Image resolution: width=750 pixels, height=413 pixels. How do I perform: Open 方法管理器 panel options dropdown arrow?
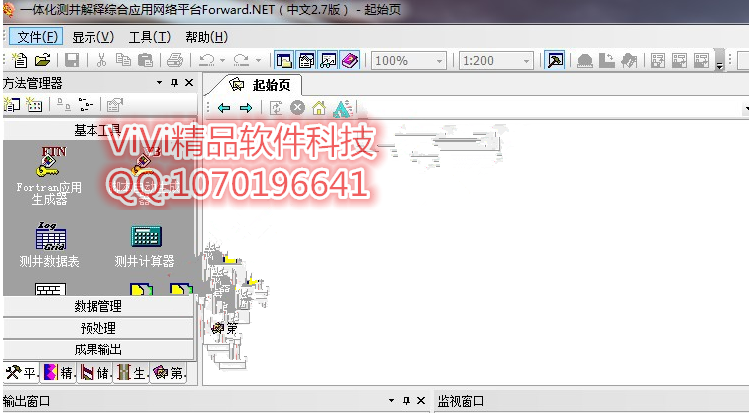(x=159, y=83)
